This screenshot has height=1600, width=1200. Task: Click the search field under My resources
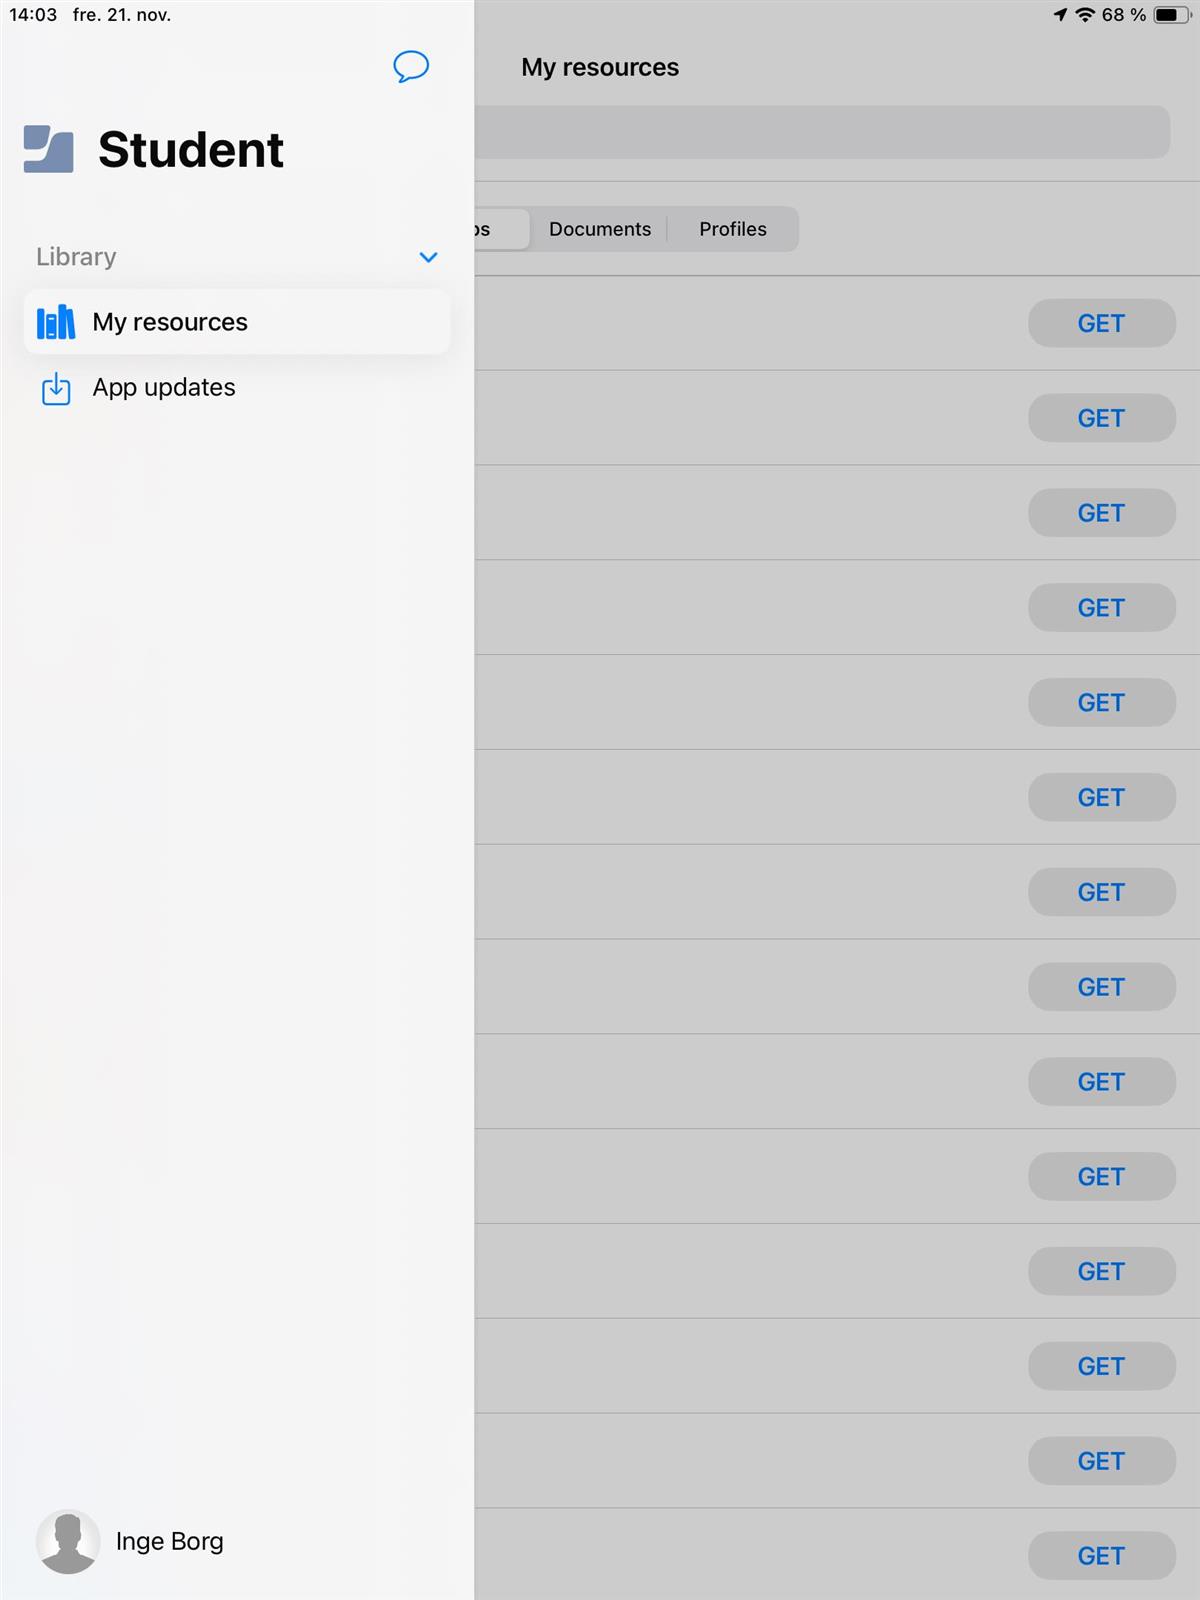(820, 132)
